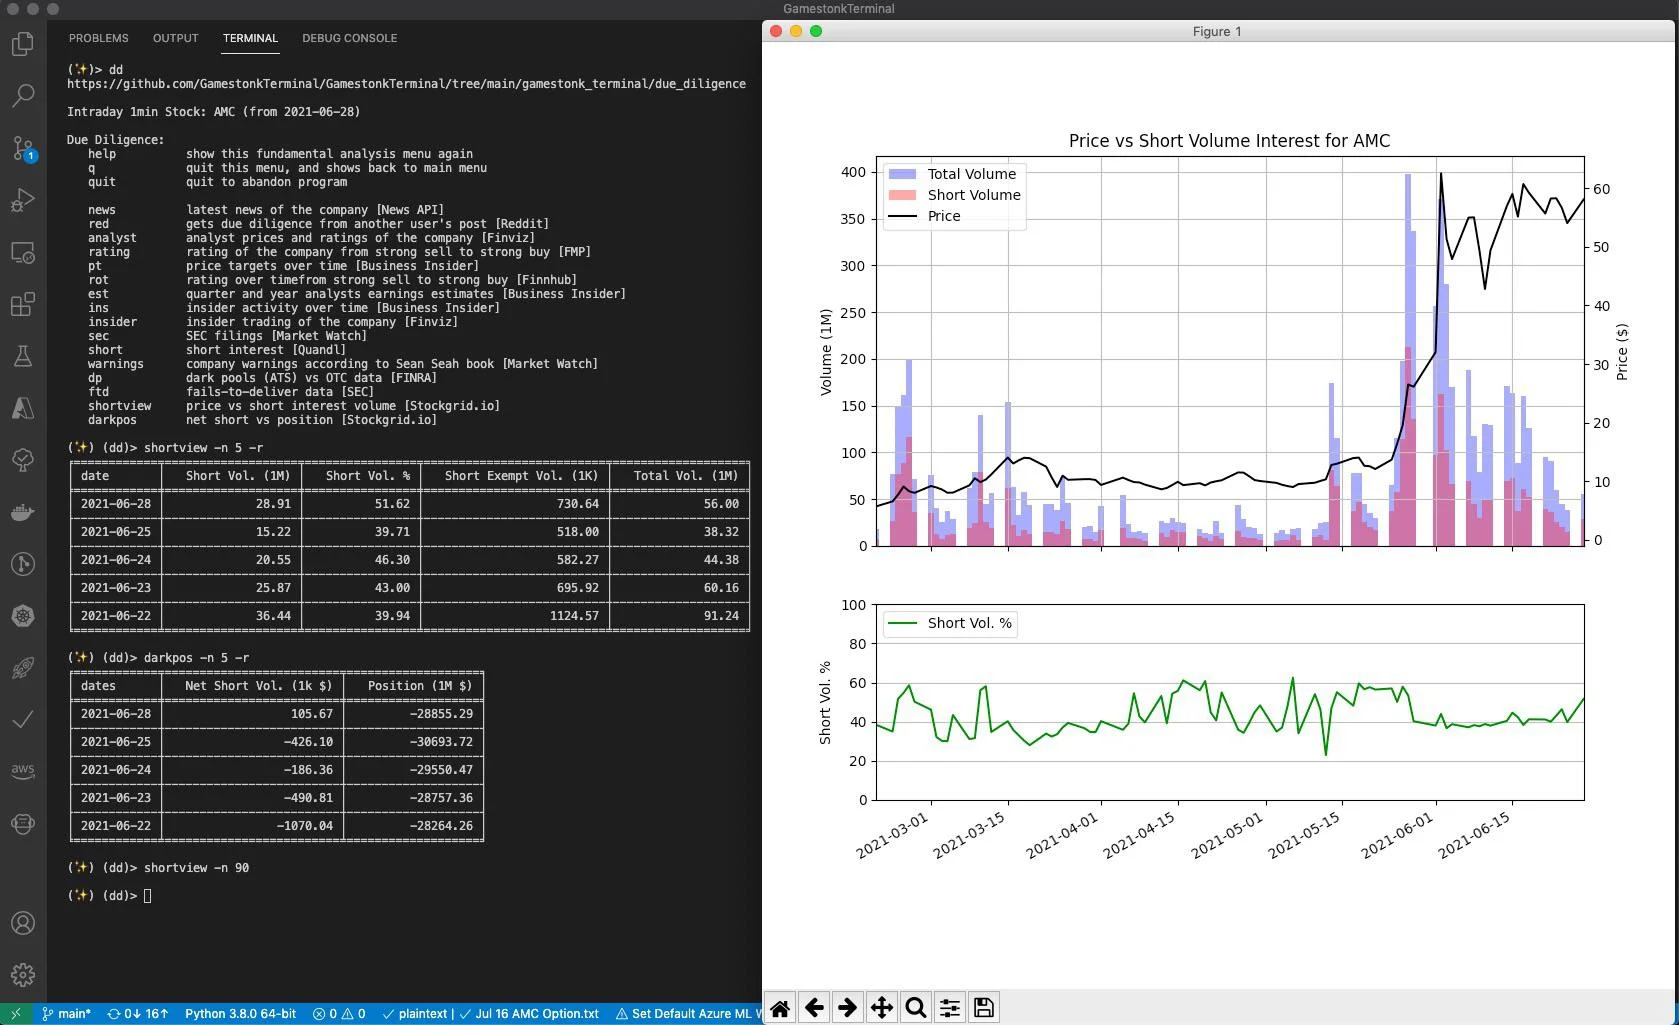Switch to the DEBUG CONSOLE tab
The image size is (1679, 1025).
click(x=349, y=38)
